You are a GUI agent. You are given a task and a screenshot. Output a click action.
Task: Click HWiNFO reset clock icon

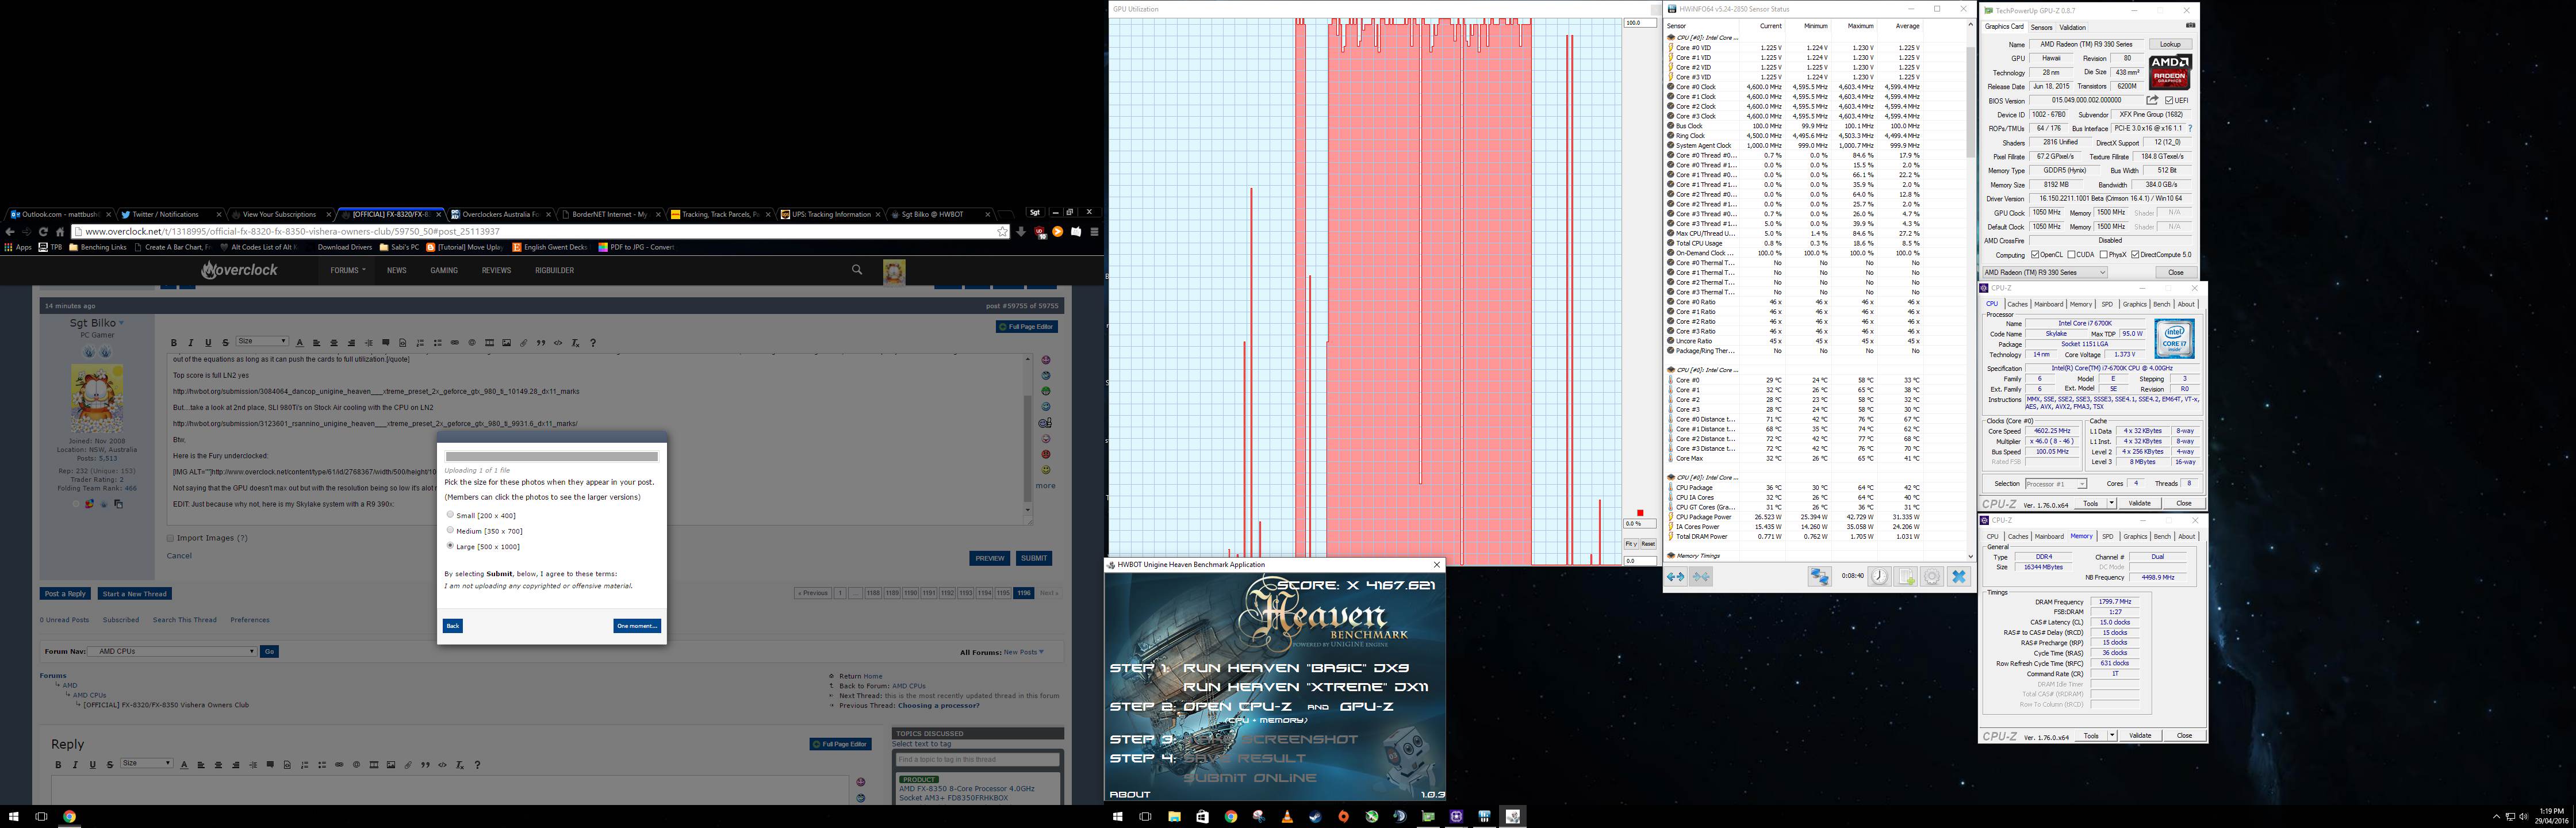click(1879, 576)
